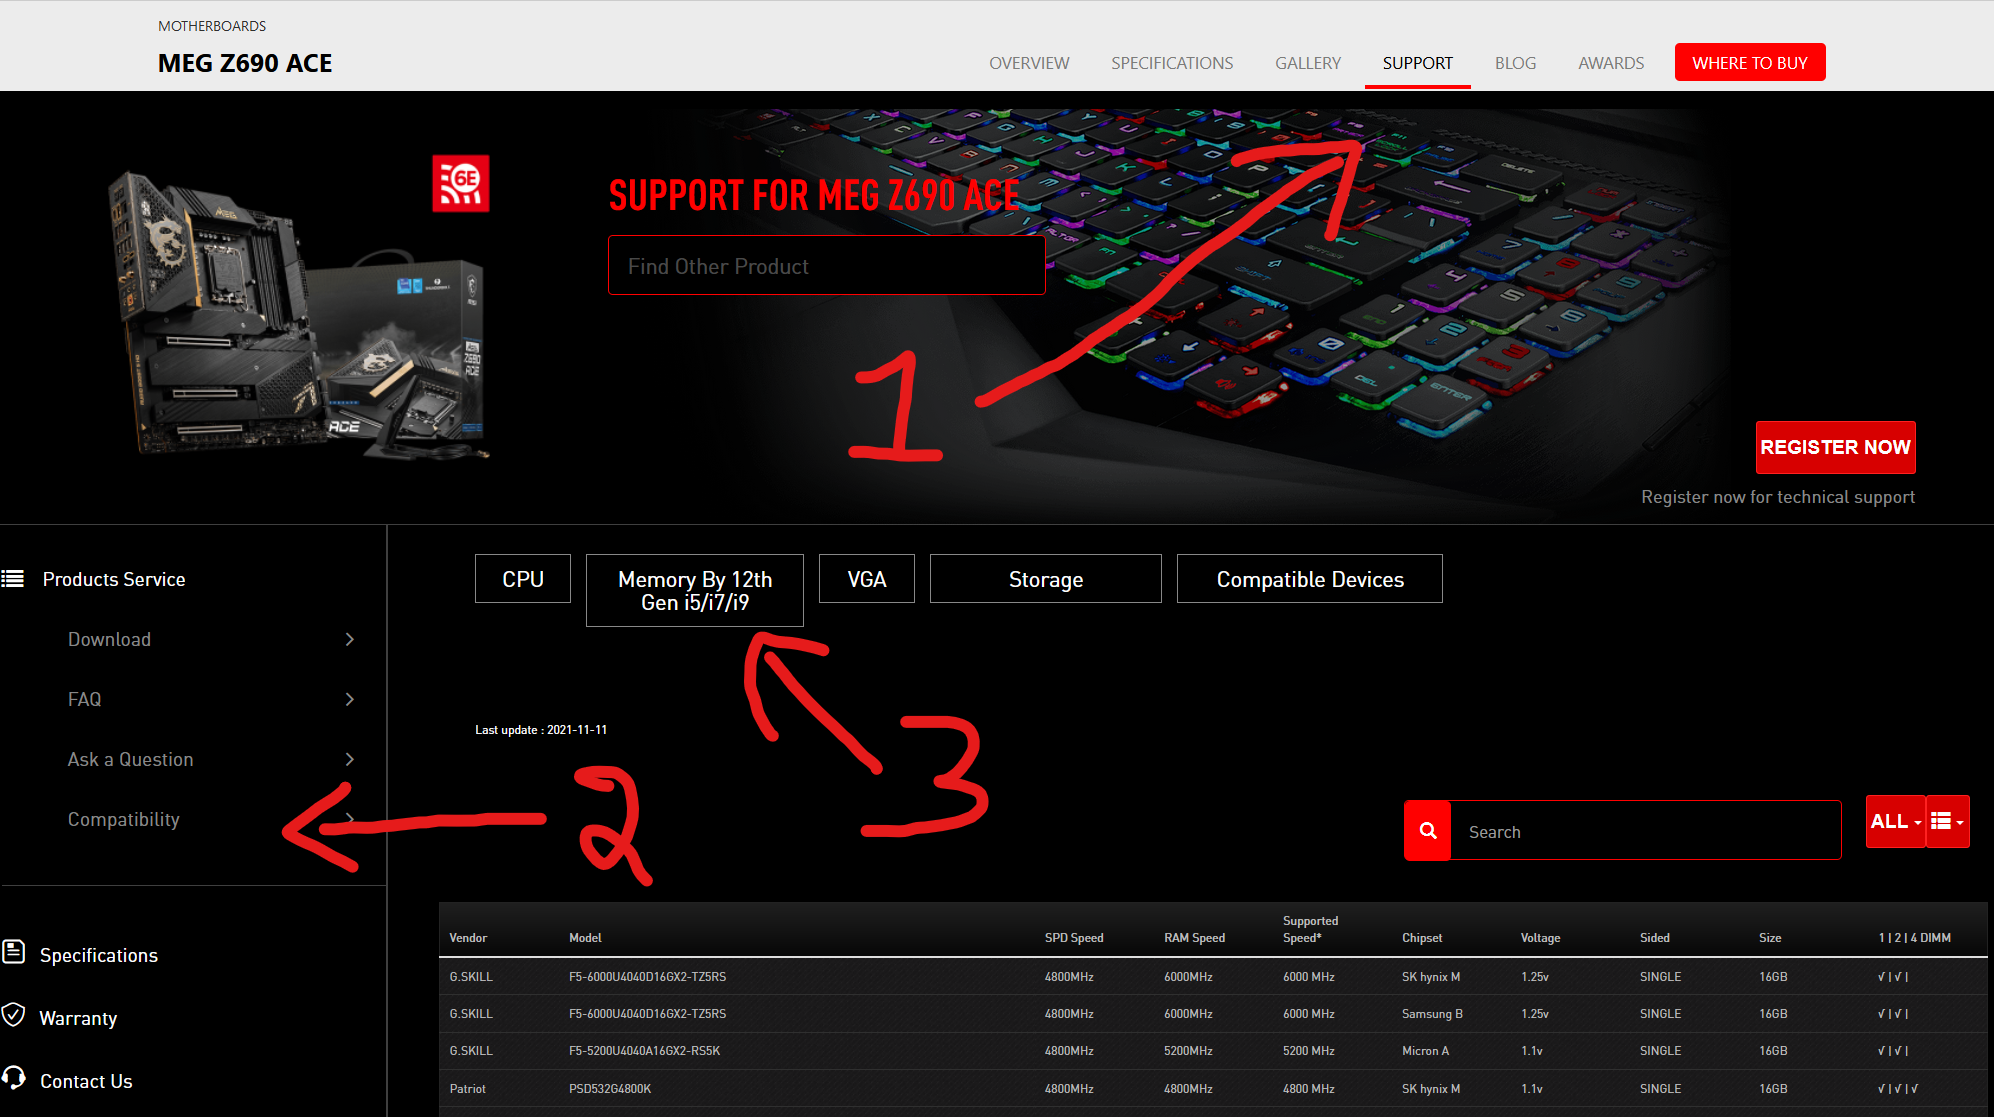Select the CPU compatibility button
The height and width of the screenshot is (1117, 1994).
[523, 579]
